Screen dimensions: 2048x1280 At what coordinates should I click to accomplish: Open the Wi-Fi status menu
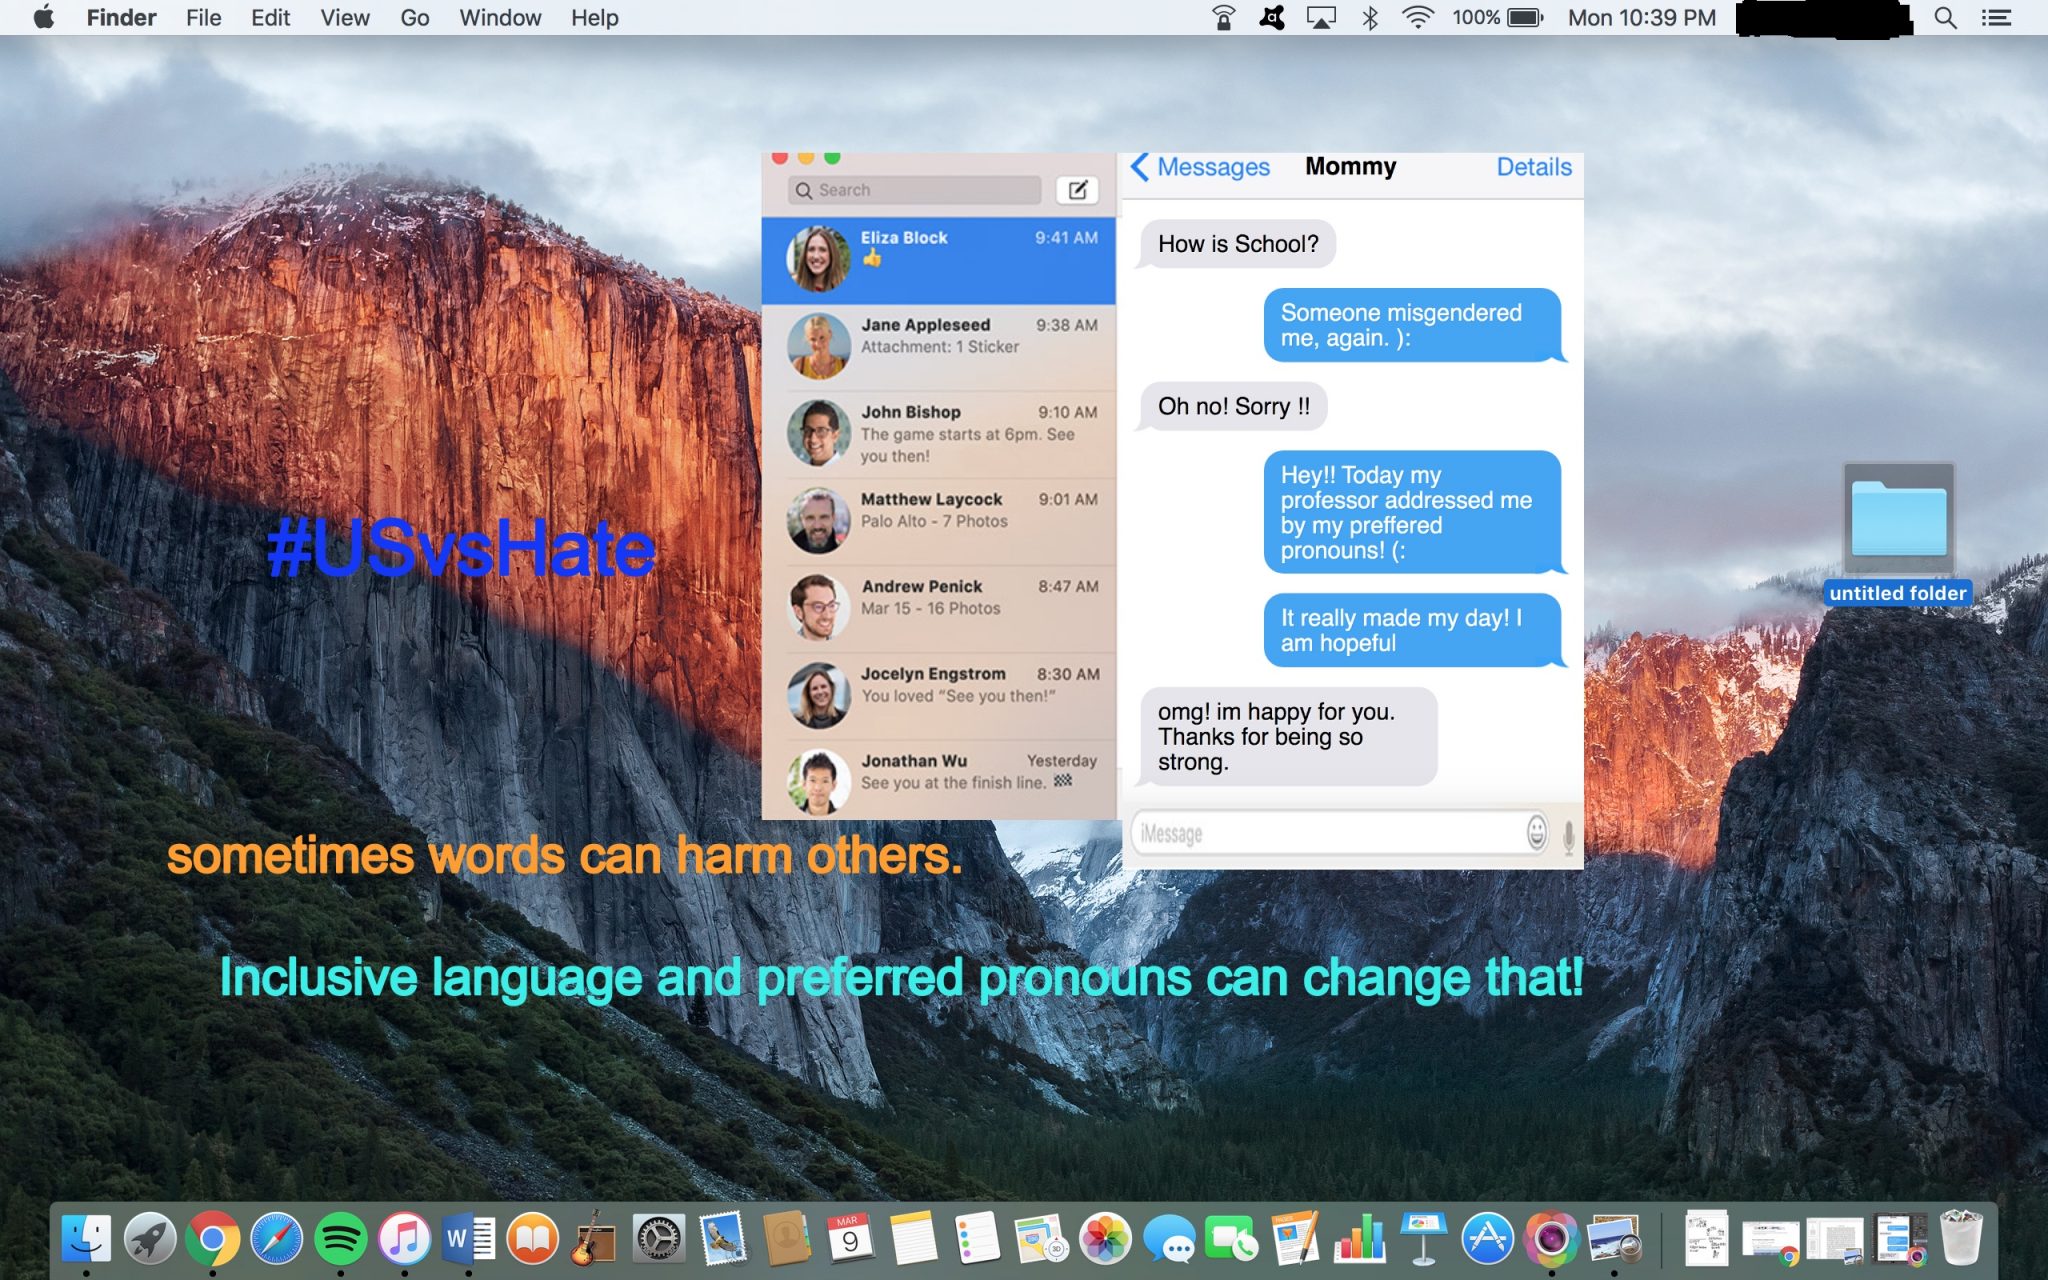(1418, 18)
